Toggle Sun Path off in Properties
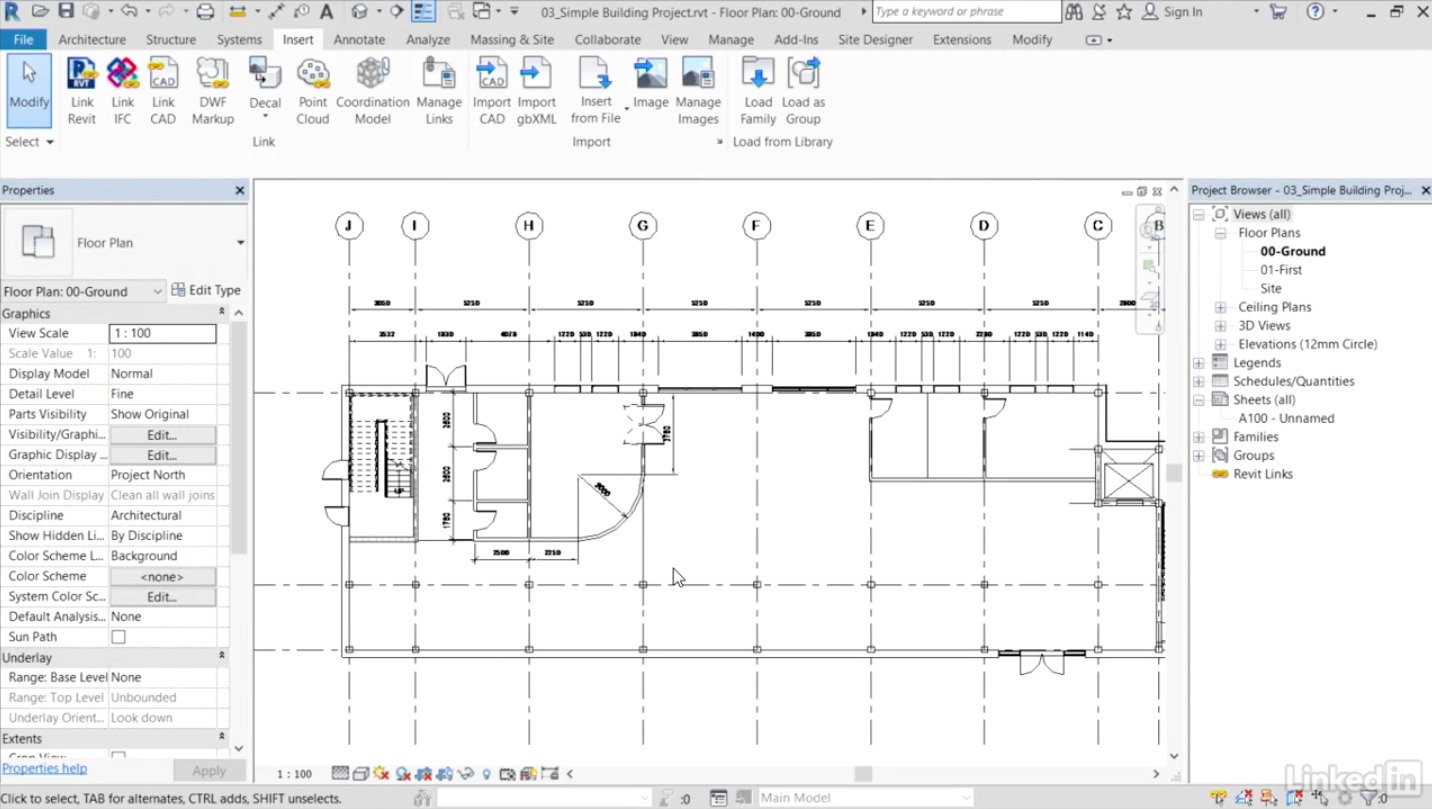 click(x=119, y=636)
